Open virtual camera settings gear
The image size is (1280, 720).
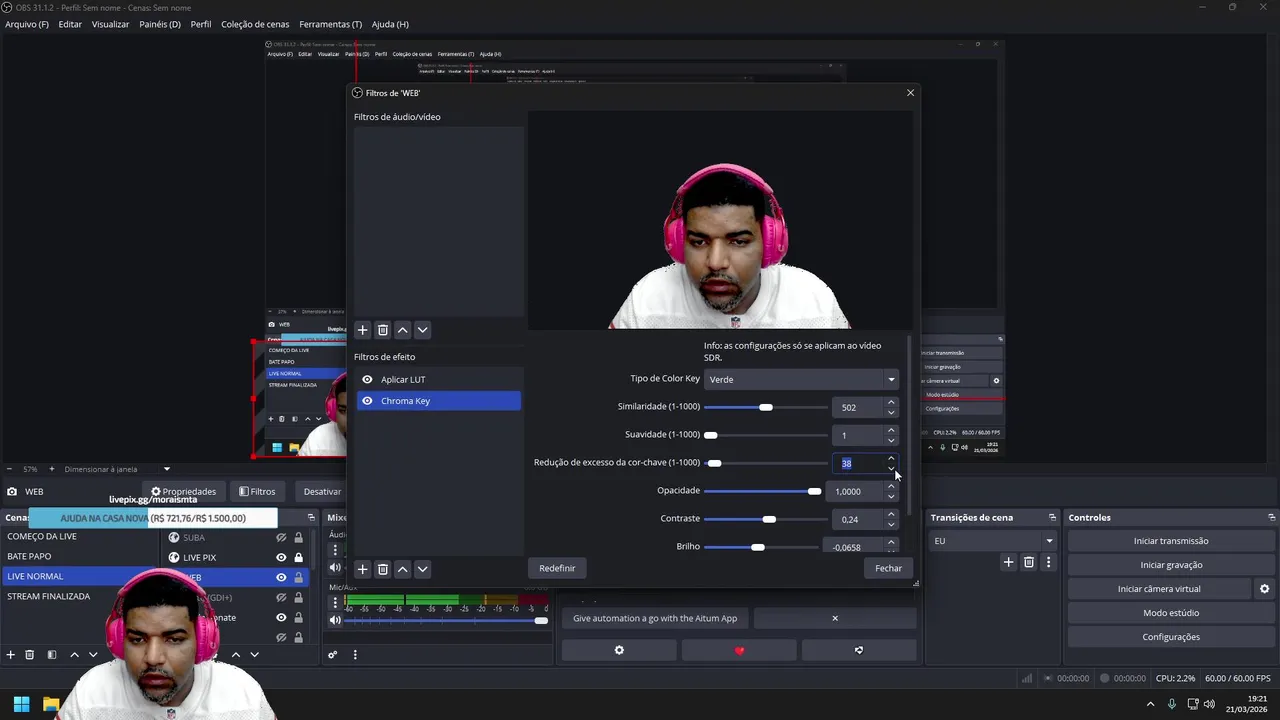pyautogui.click(x=1264, y=589)
